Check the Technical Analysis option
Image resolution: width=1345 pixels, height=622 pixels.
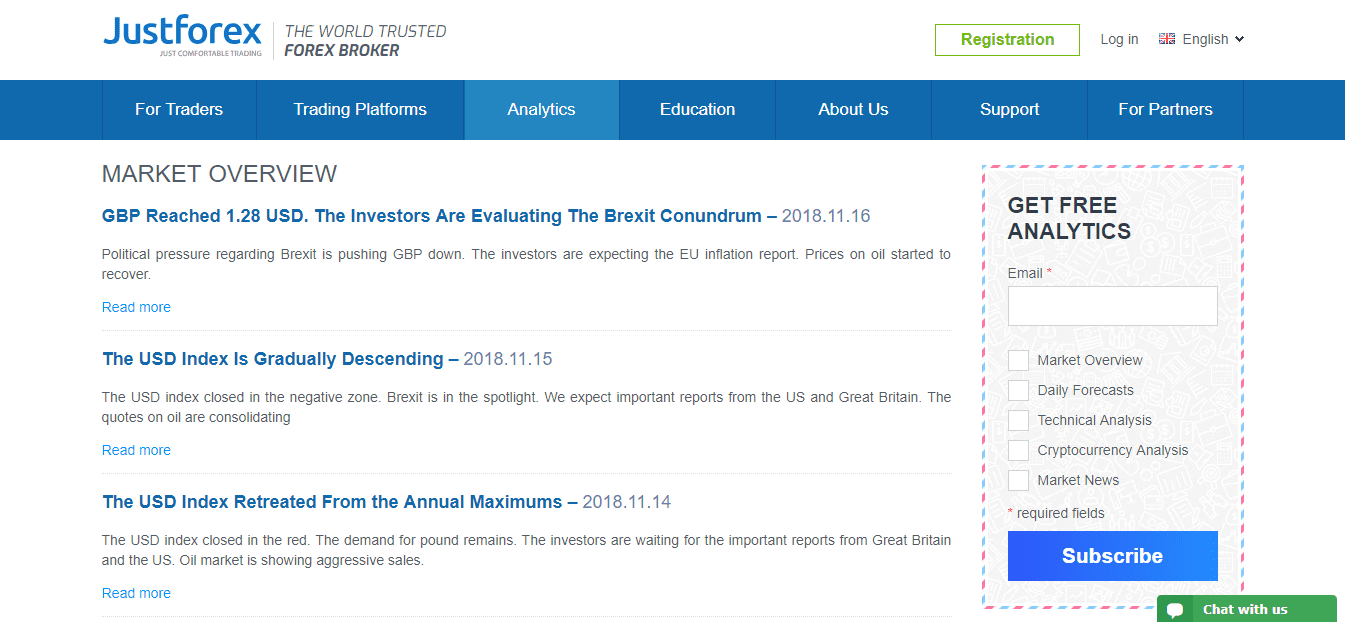1018,420
